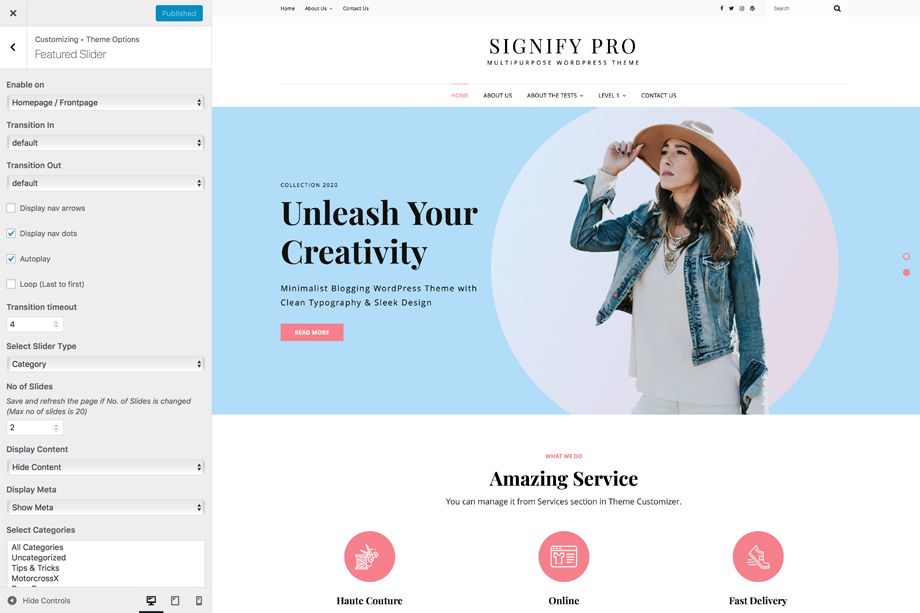This screenshot has width=920, height=613.
Task: Switch to tablet preview icon
Action: click(175, 600)
